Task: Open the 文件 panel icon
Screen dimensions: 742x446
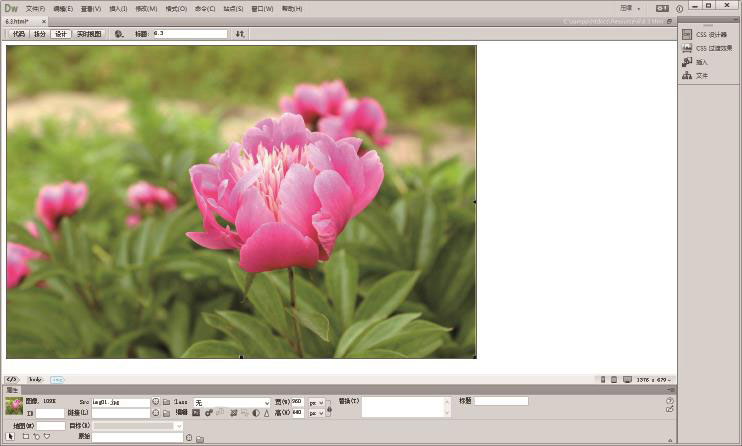Action: coord(688,75)
